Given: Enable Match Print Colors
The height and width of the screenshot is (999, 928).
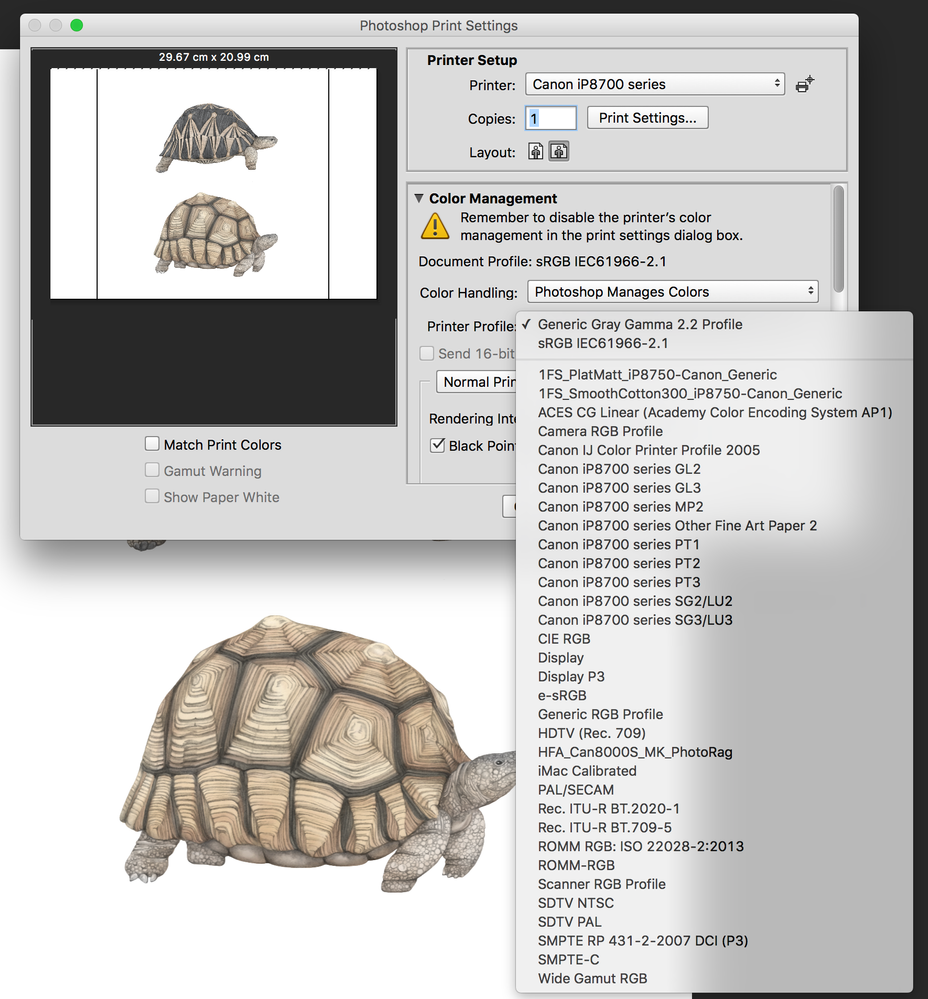Looking at the screenshot, I should (x=152, y=444).
